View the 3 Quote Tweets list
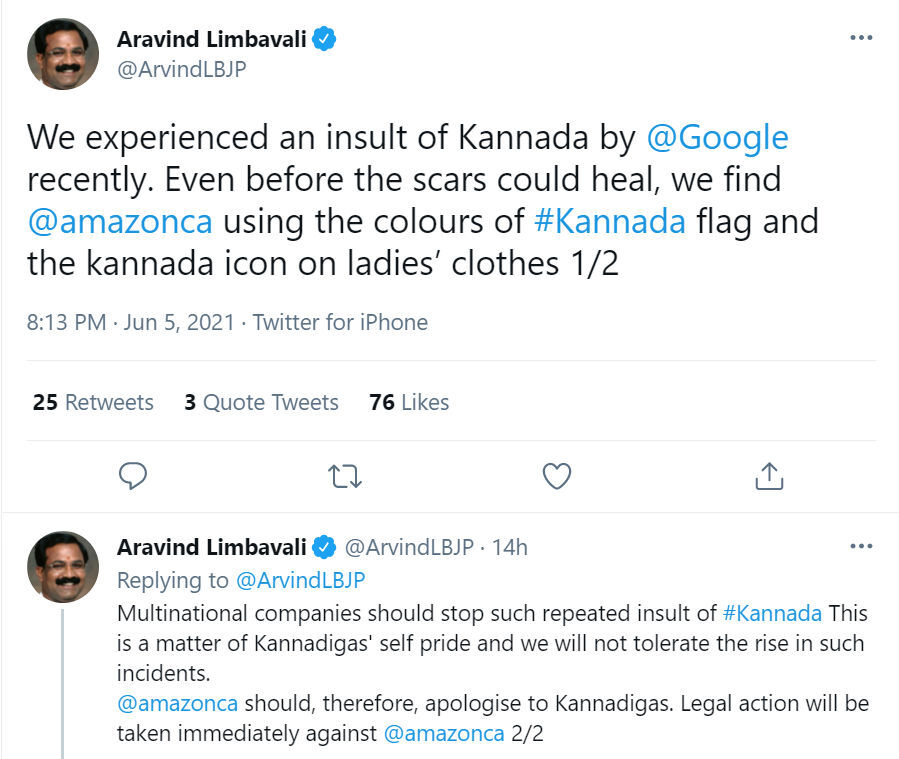Image resolution: width=899 pixels, height=759 pixels. pyautogui.click(x=261, y=402)
